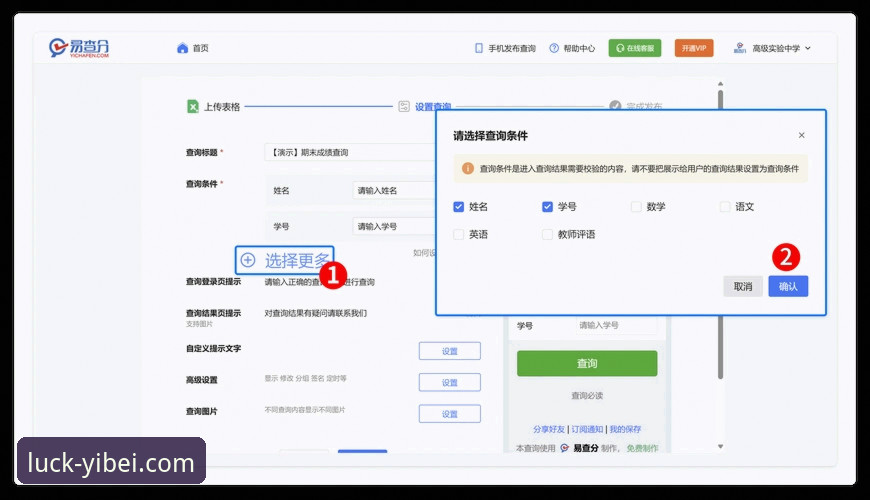Click 订阅通知 link
The height and width of the screenshot is (500, 870).
point(587,429)
